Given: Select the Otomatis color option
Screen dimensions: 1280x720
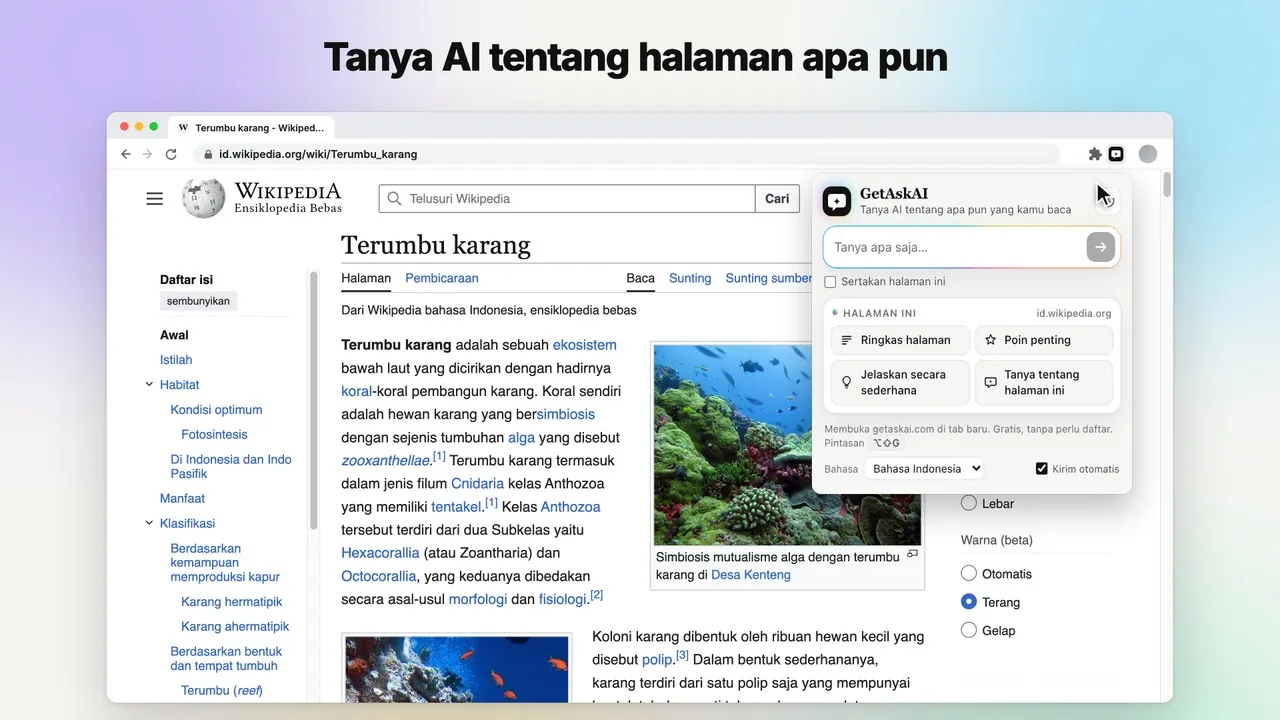Looking at the screenshot, I should click(968, 573).
